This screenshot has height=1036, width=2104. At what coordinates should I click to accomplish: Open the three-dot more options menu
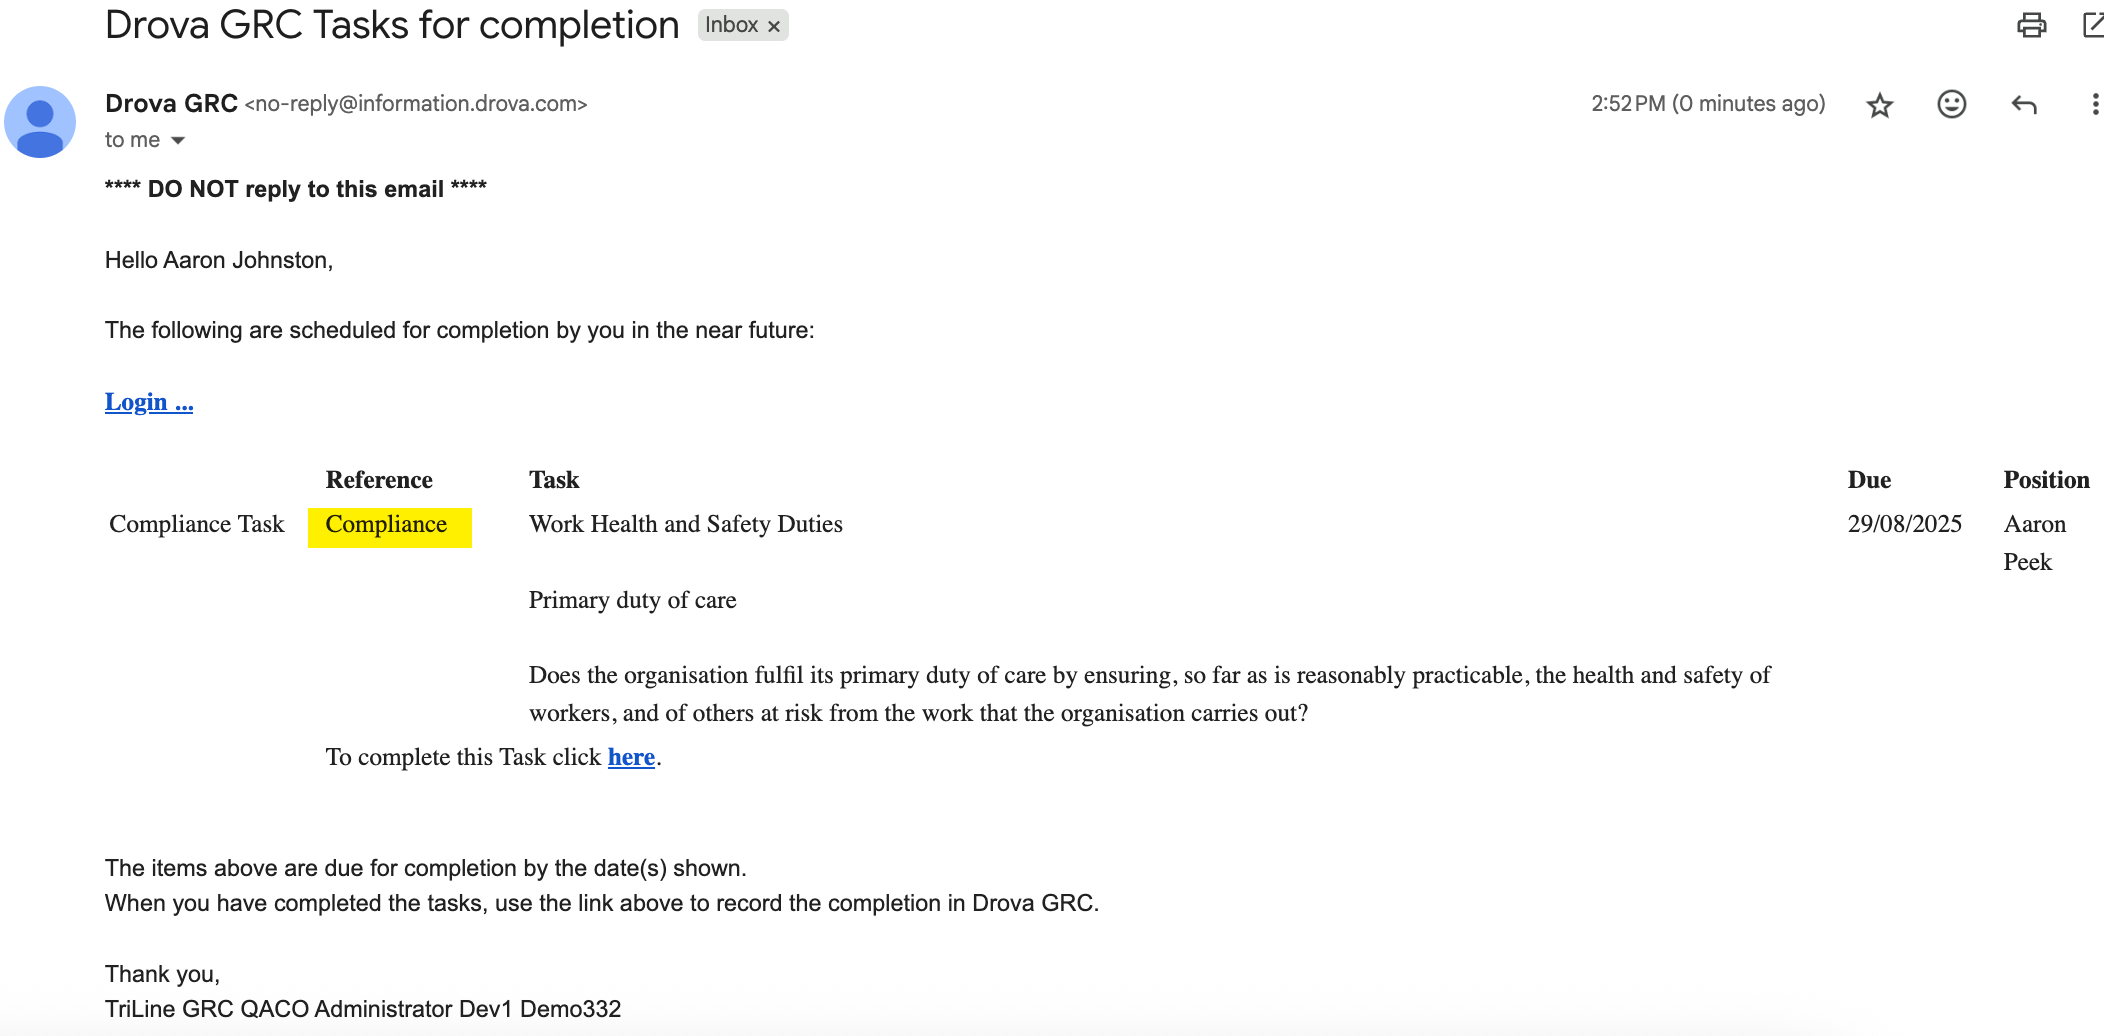click(x=2094, y=104)
